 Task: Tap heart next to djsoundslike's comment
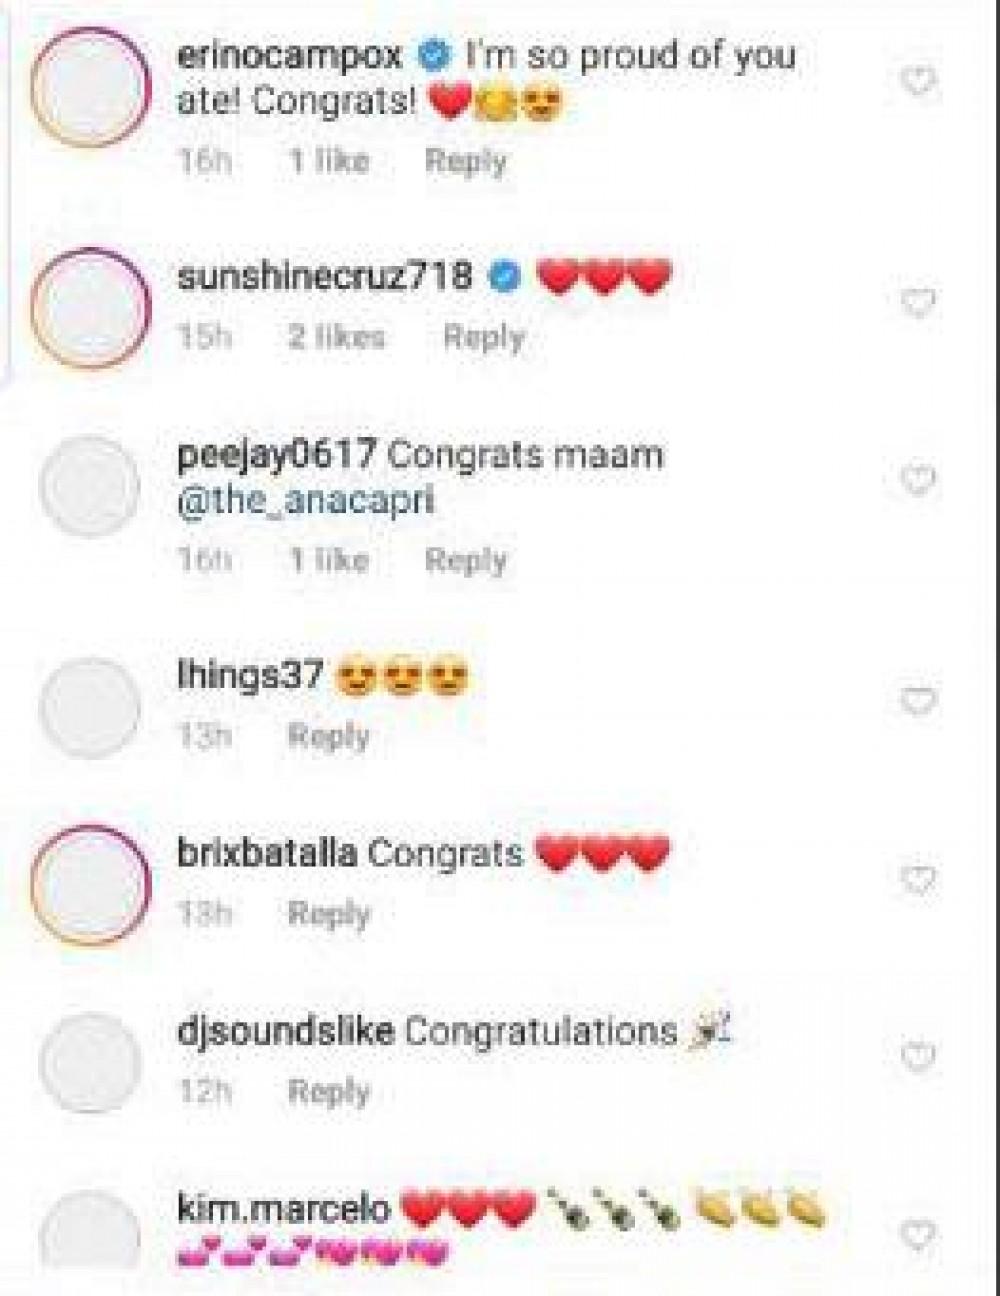pyautogui.click(x=918, y=1056)
